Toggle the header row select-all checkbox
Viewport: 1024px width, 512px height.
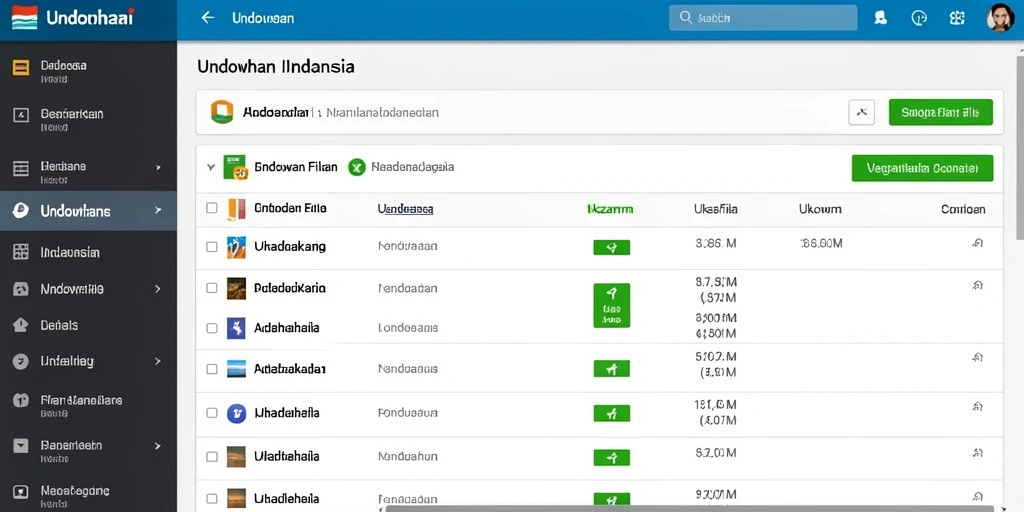pos(212,208)
